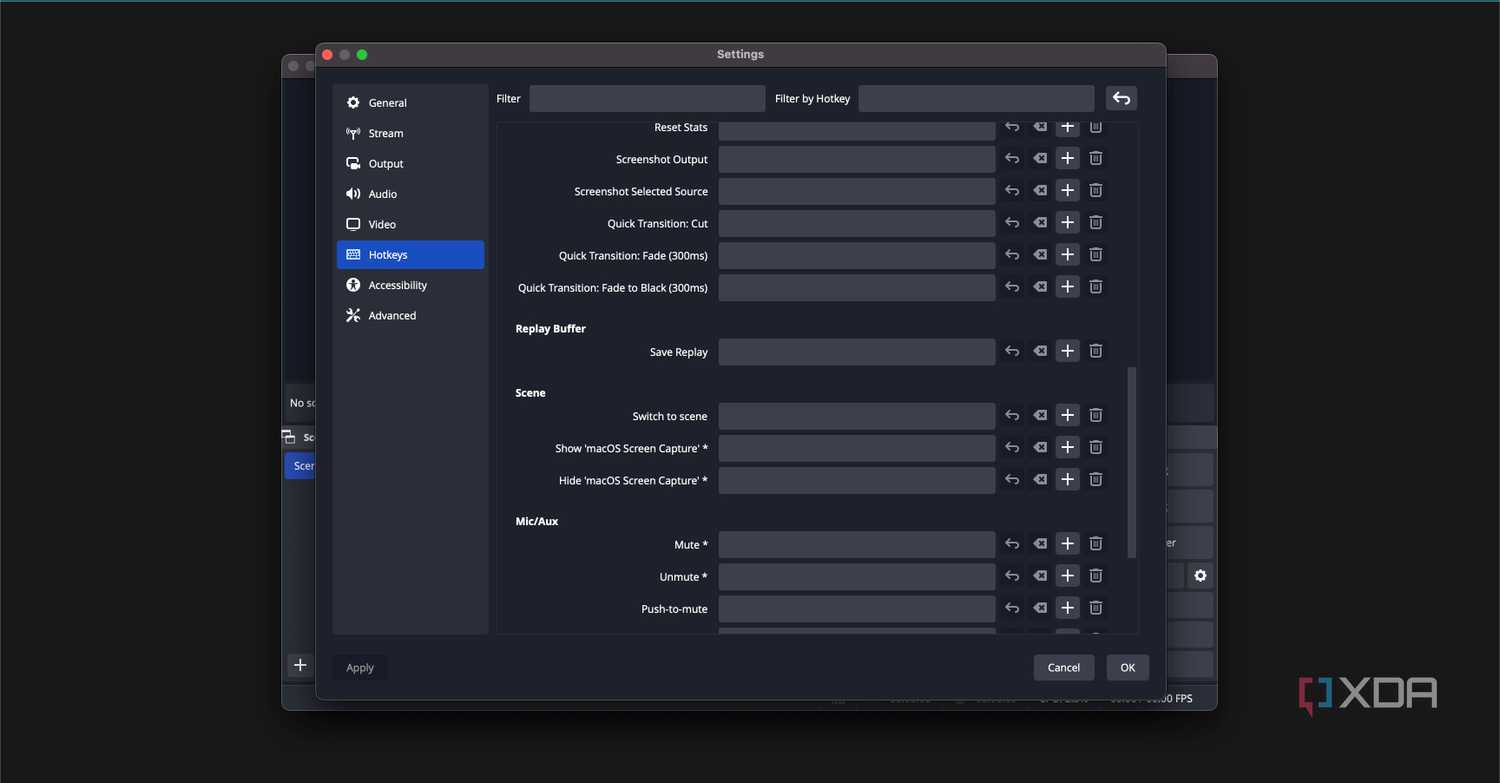Clear the Switch to scene hotkey
Viewport: 1500px width, 783px height.
point(1040,415)
